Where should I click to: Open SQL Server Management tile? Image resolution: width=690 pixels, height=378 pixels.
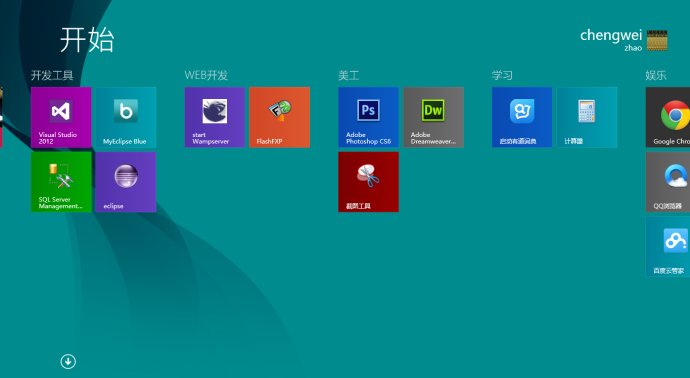pyautogui.click(x=61, y=182)
